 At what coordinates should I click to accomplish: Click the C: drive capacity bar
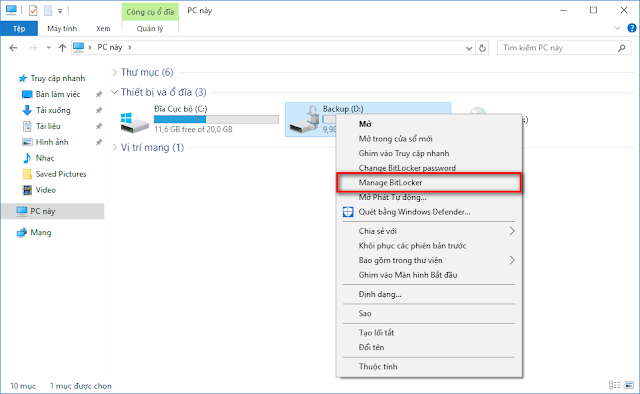pyautogui.click(x=216, y=119)
